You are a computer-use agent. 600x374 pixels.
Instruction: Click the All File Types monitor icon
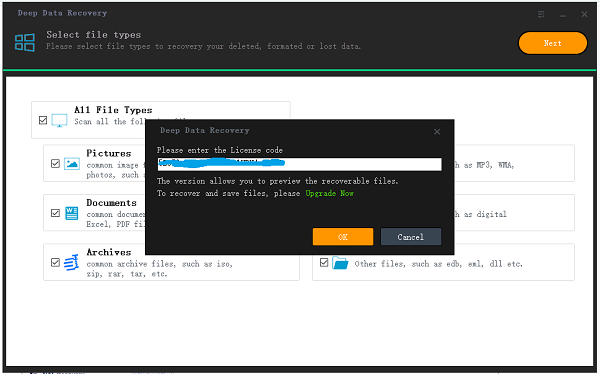point(59,121)
